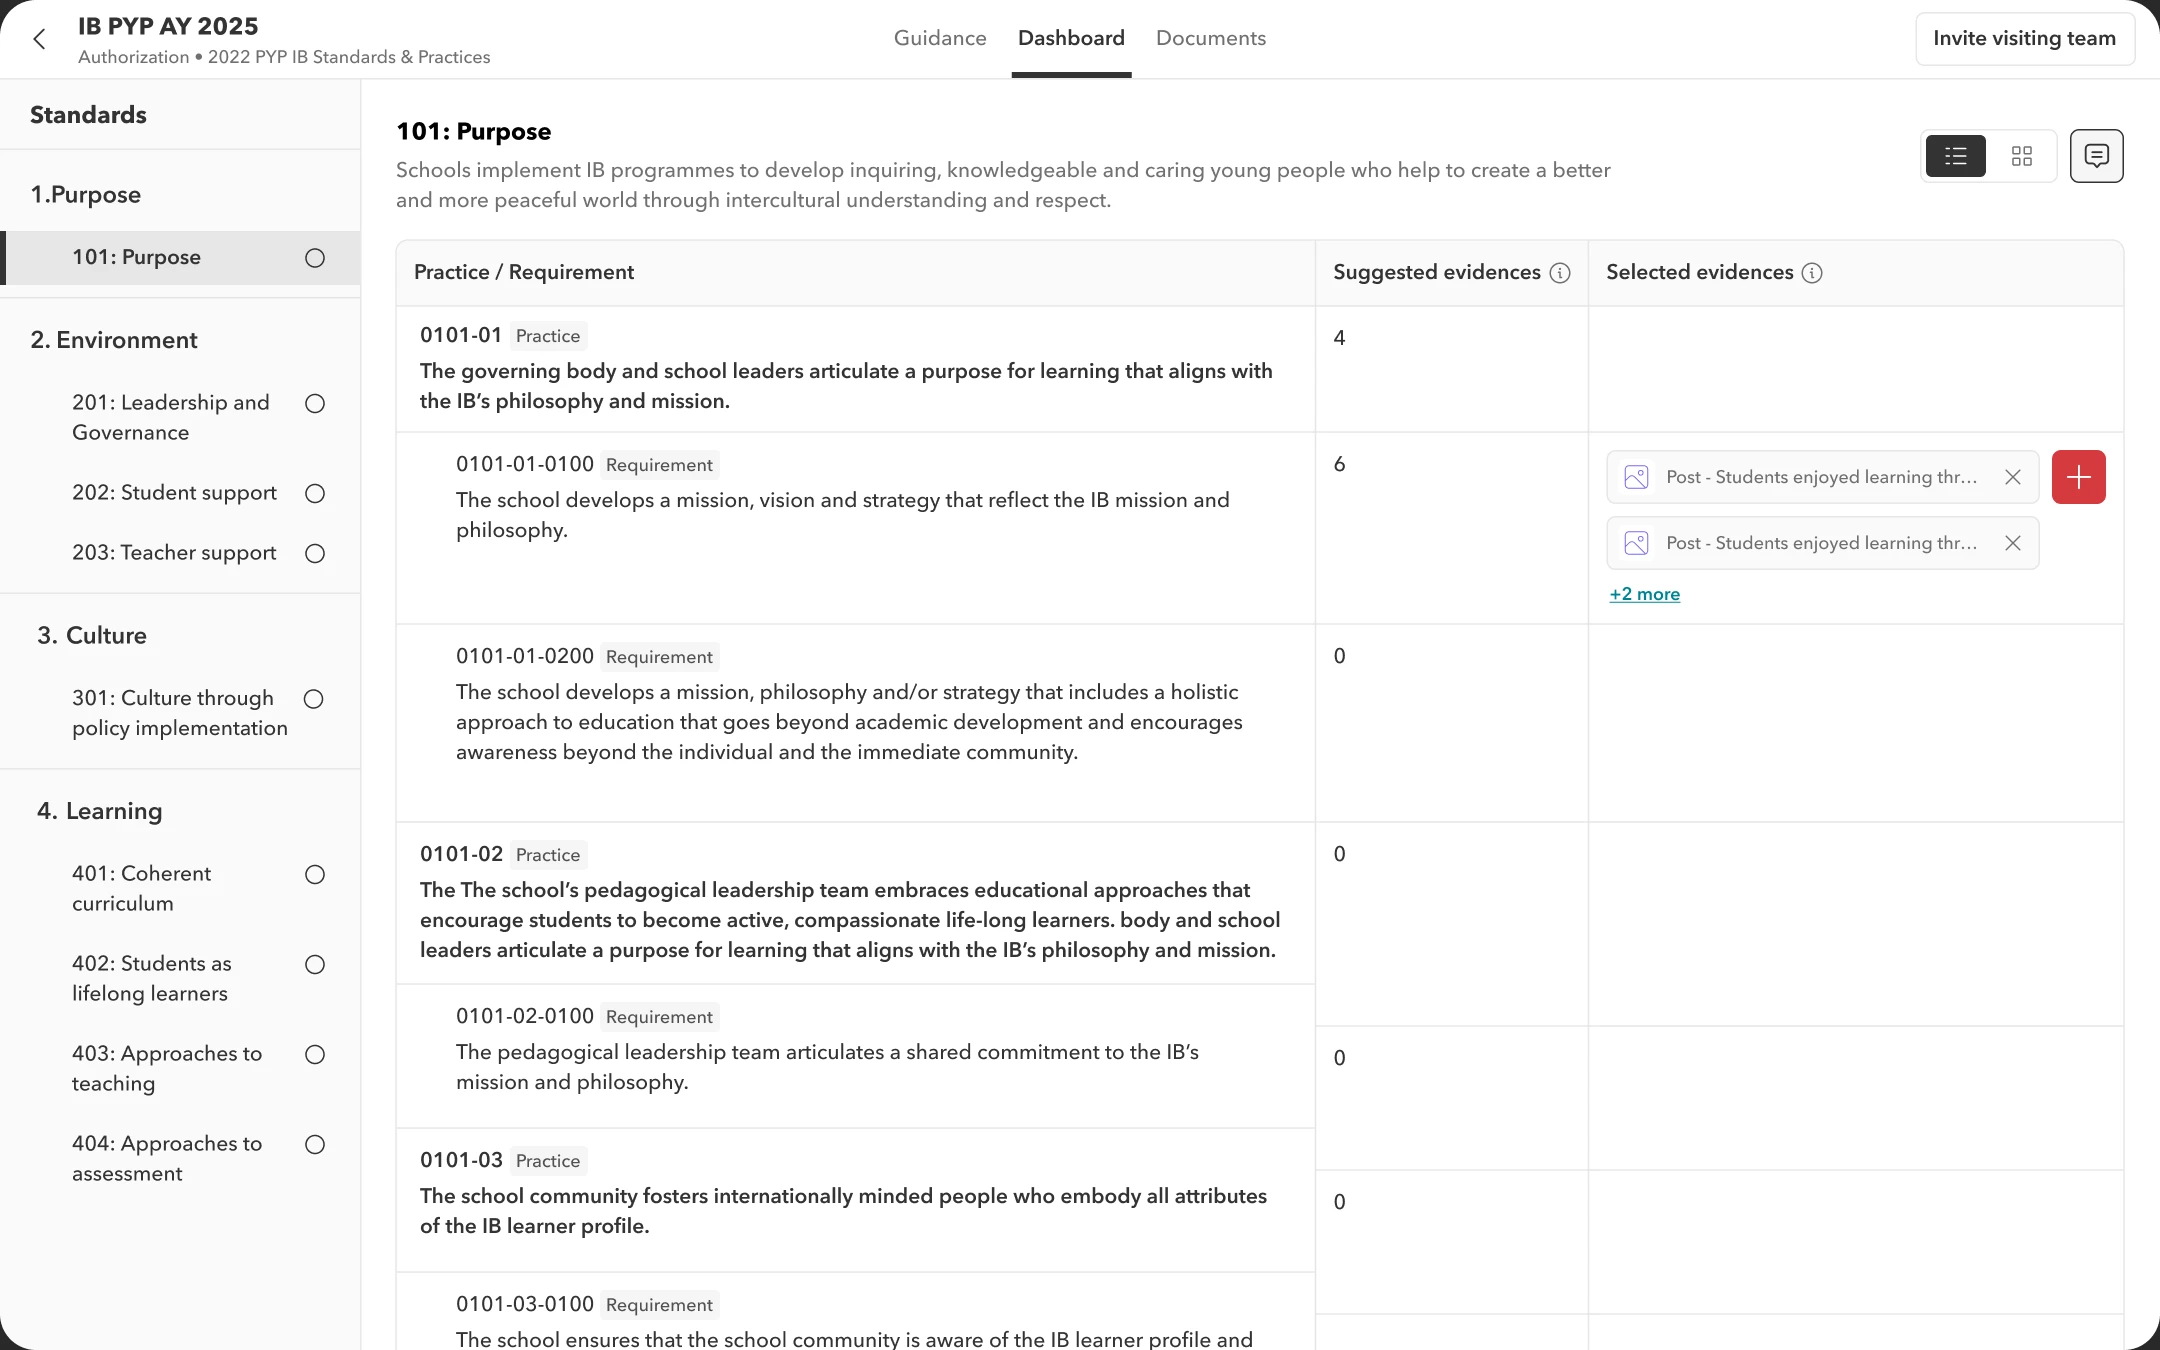Toggle status circle for 101: Purpose
Viewport: 2160px width, 1350px height.
(x=315, y=258)
